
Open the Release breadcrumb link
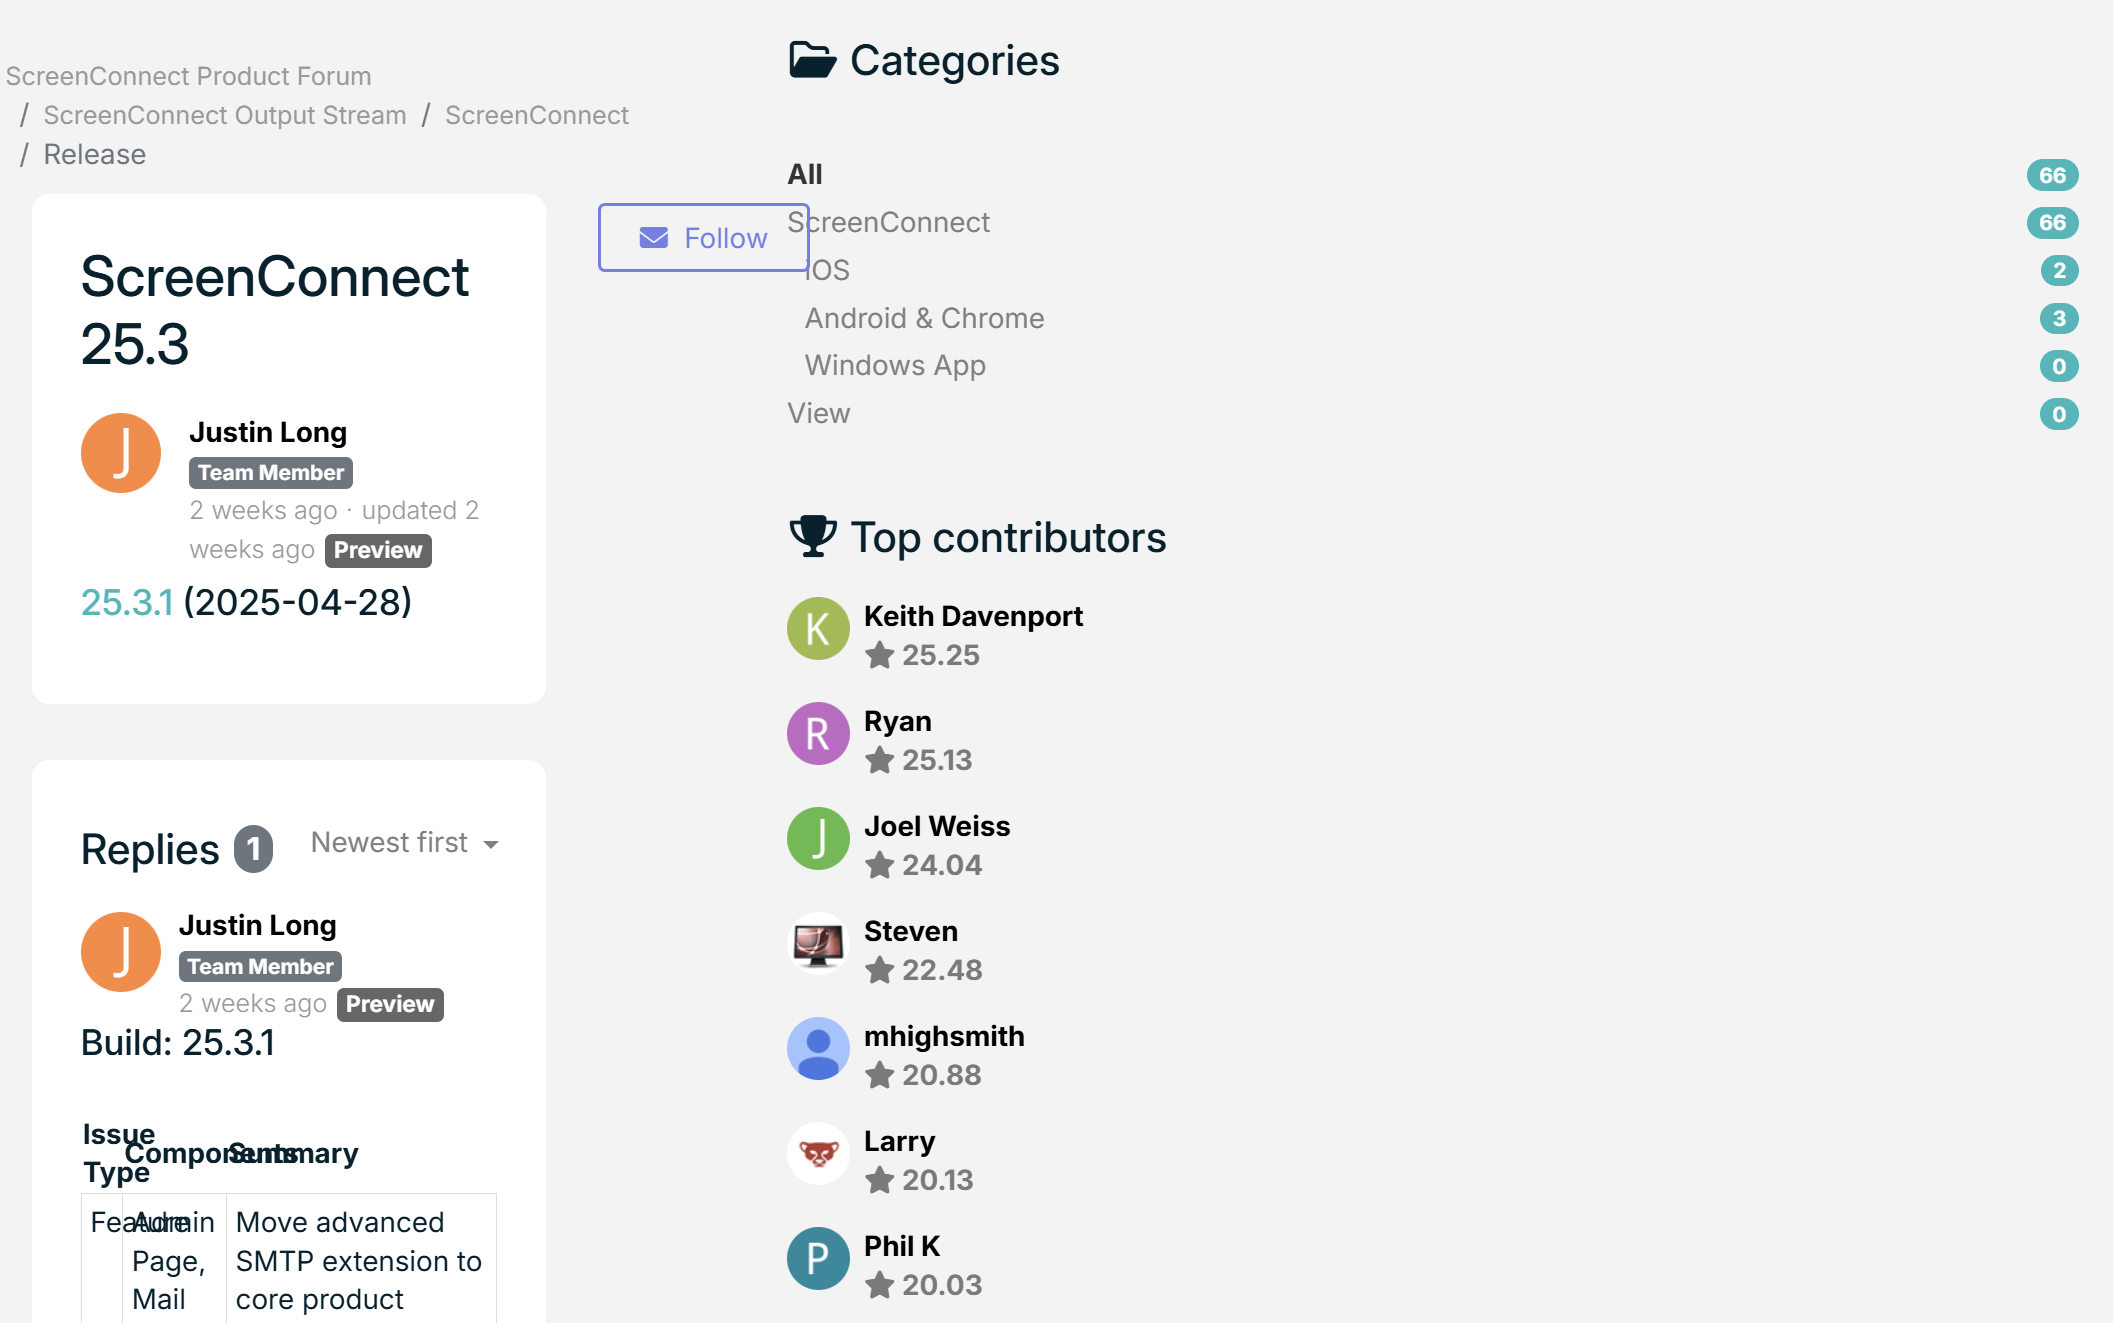pos(95,154)
